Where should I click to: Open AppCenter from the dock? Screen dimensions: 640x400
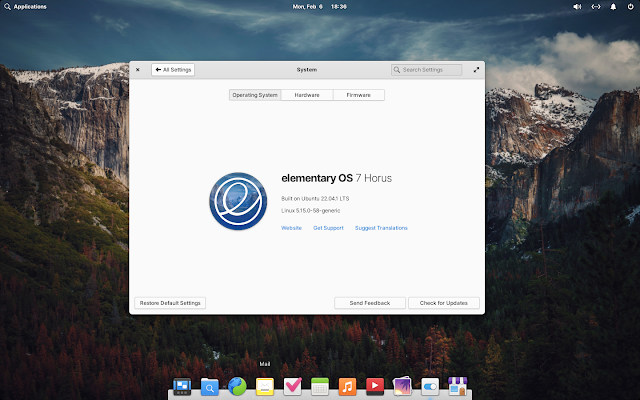tap(458, 386)
